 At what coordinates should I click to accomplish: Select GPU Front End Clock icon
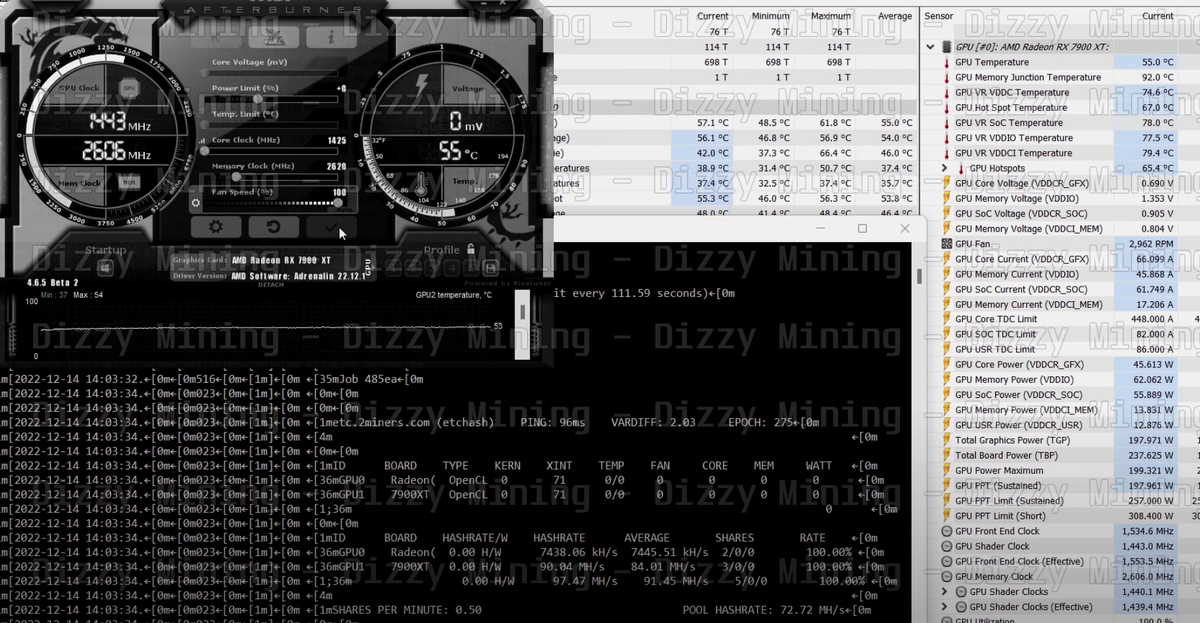tap(947, 531)
